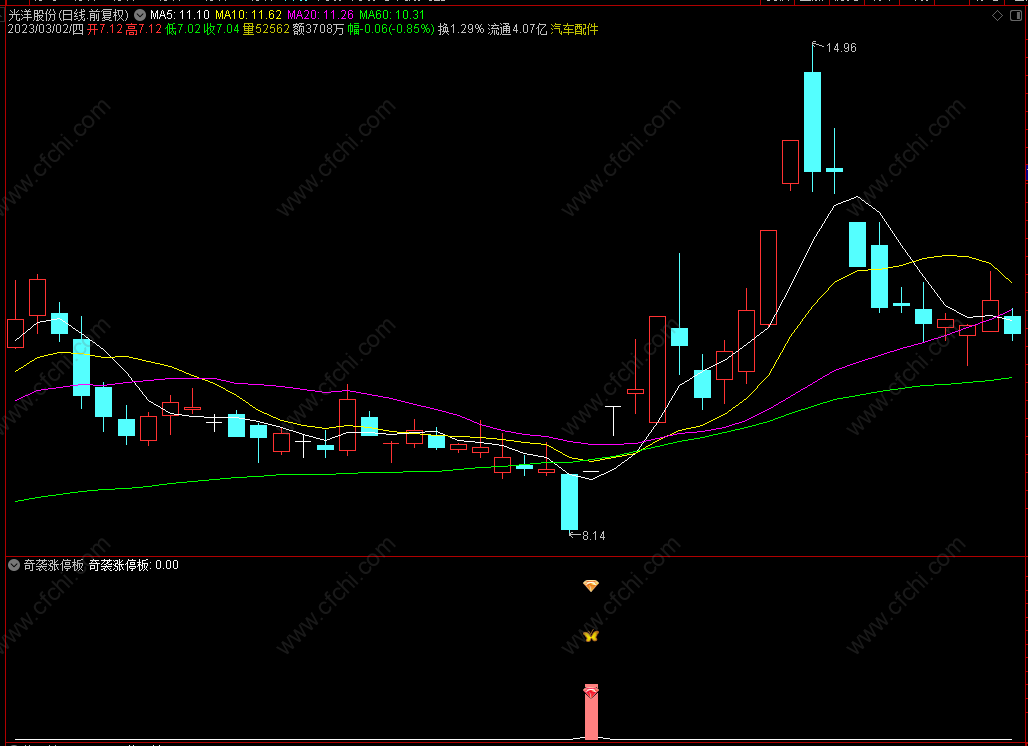Screen dimensions: 1028x746
Task: Click the 8.14 low price marker
Action: coord(593,536)
